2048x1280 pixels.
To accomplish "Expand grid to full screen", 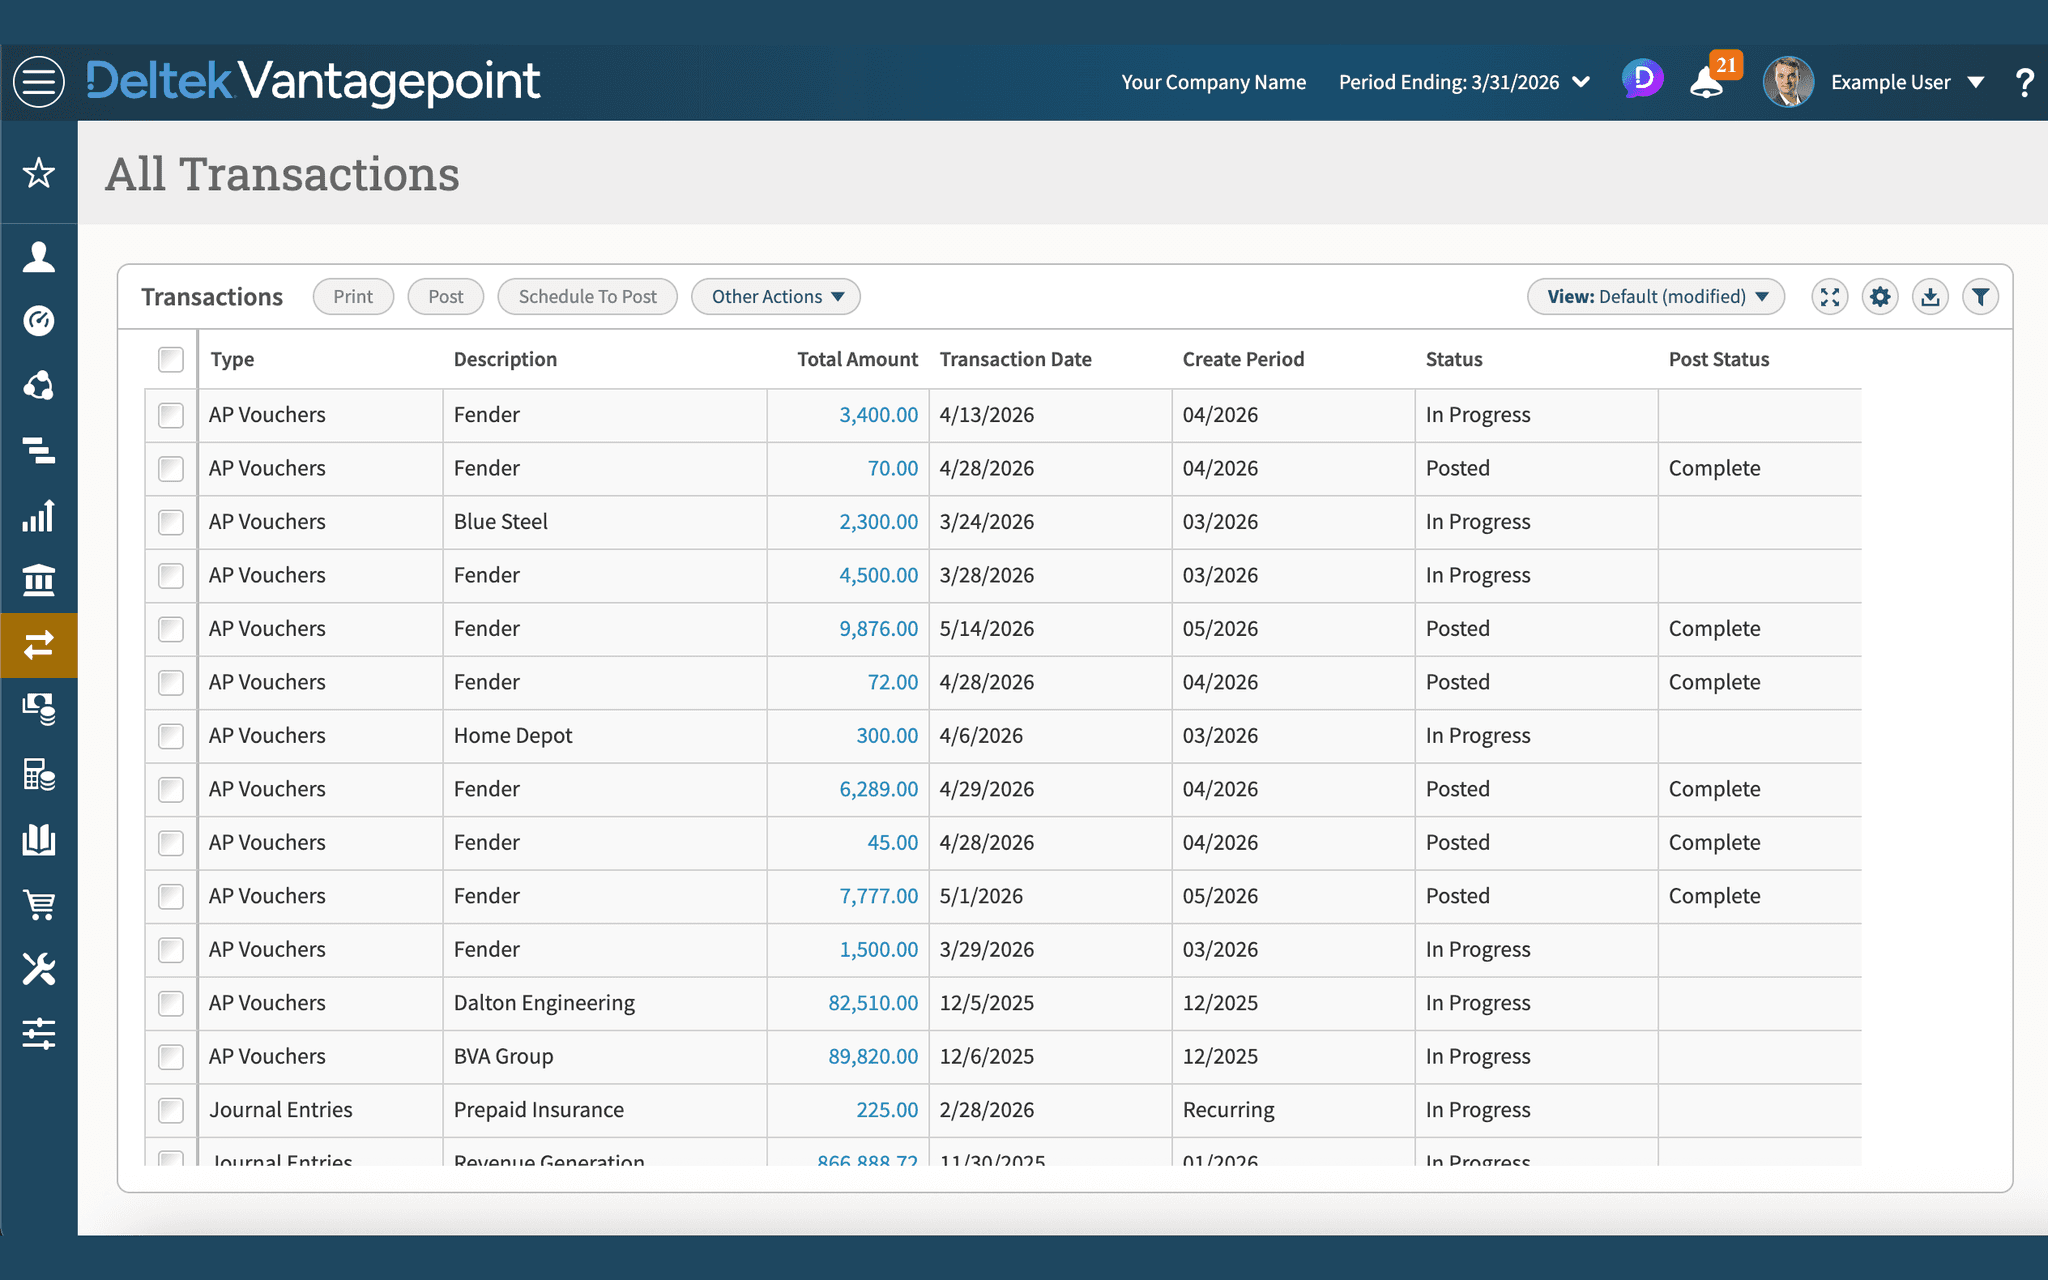I will pos(1830,297).
